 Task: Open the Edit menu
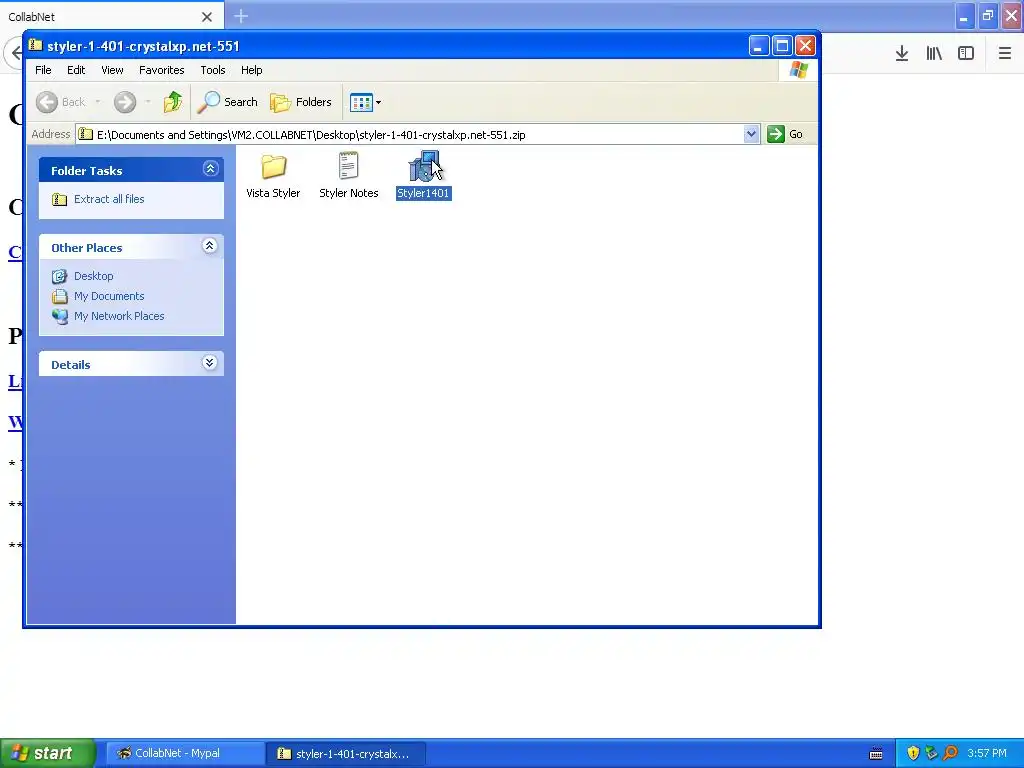click(x=76, y=70)
